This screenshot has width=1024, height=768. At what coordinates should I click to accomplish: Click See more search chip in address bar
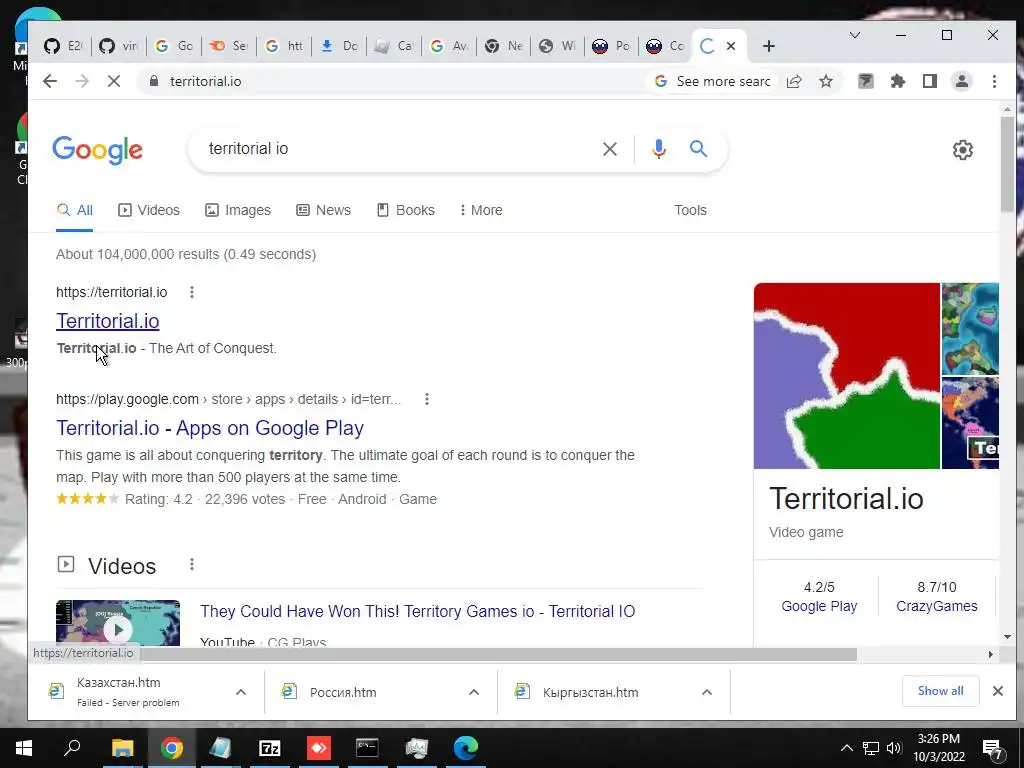[x=713, y=81]
